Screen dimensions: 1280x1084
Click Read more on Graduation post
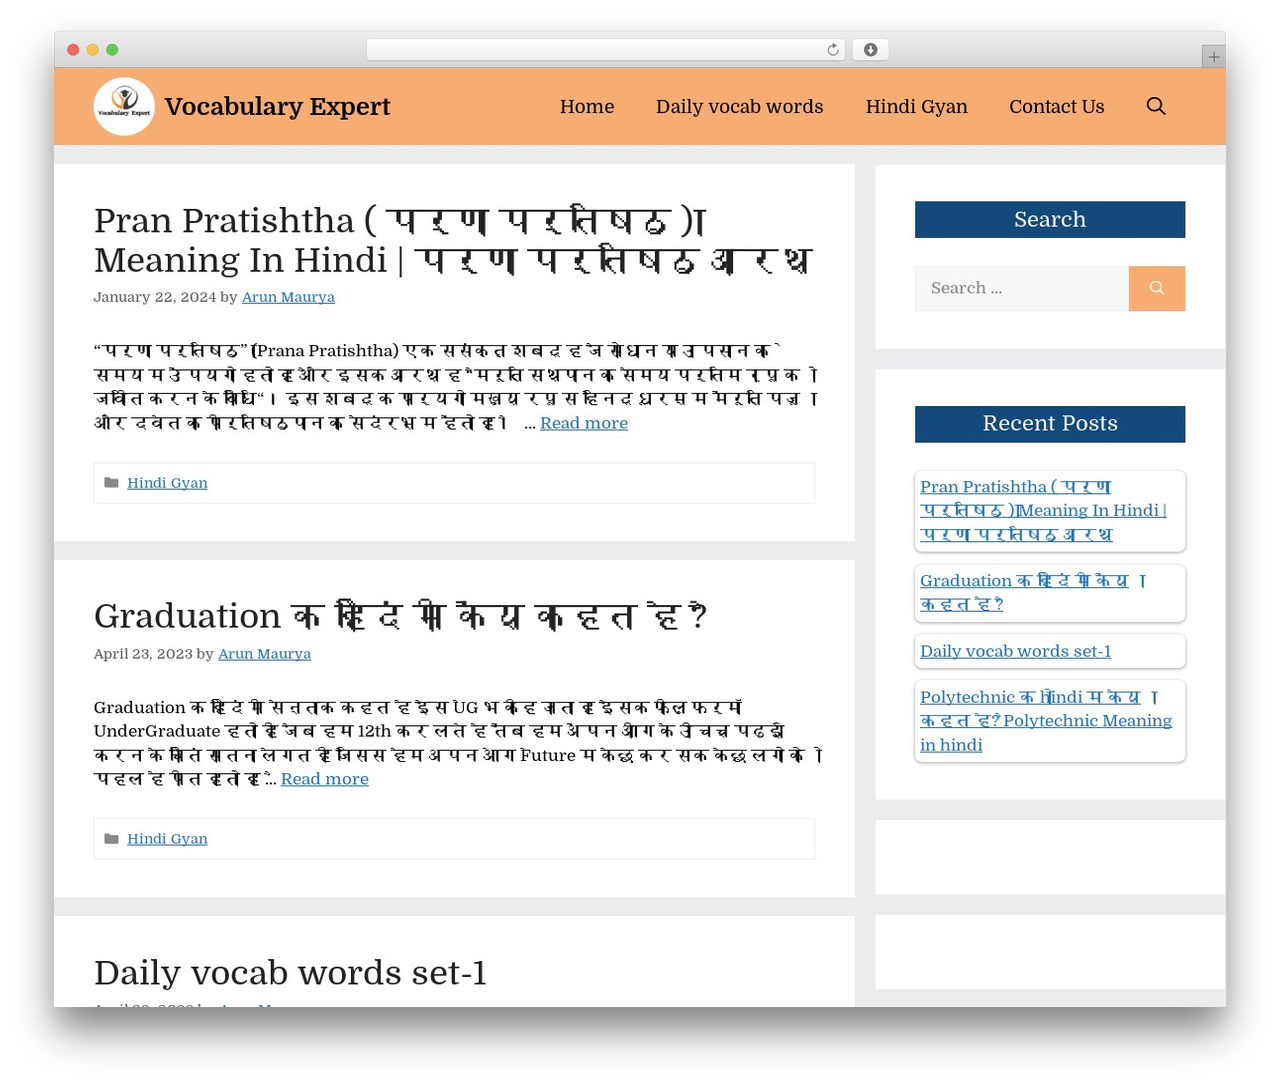tap(324, 779)
